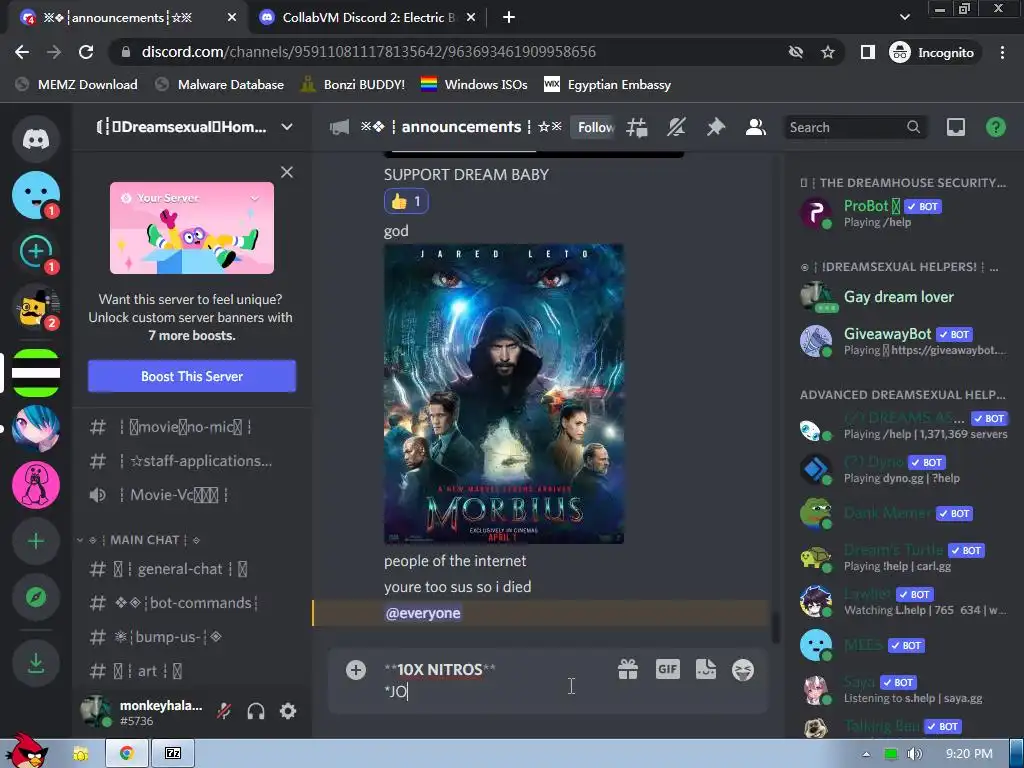The height and width of the screenshot is (768, 1024).
Task: Open MEMZ Download bookmark
Action: click(76, 85)
